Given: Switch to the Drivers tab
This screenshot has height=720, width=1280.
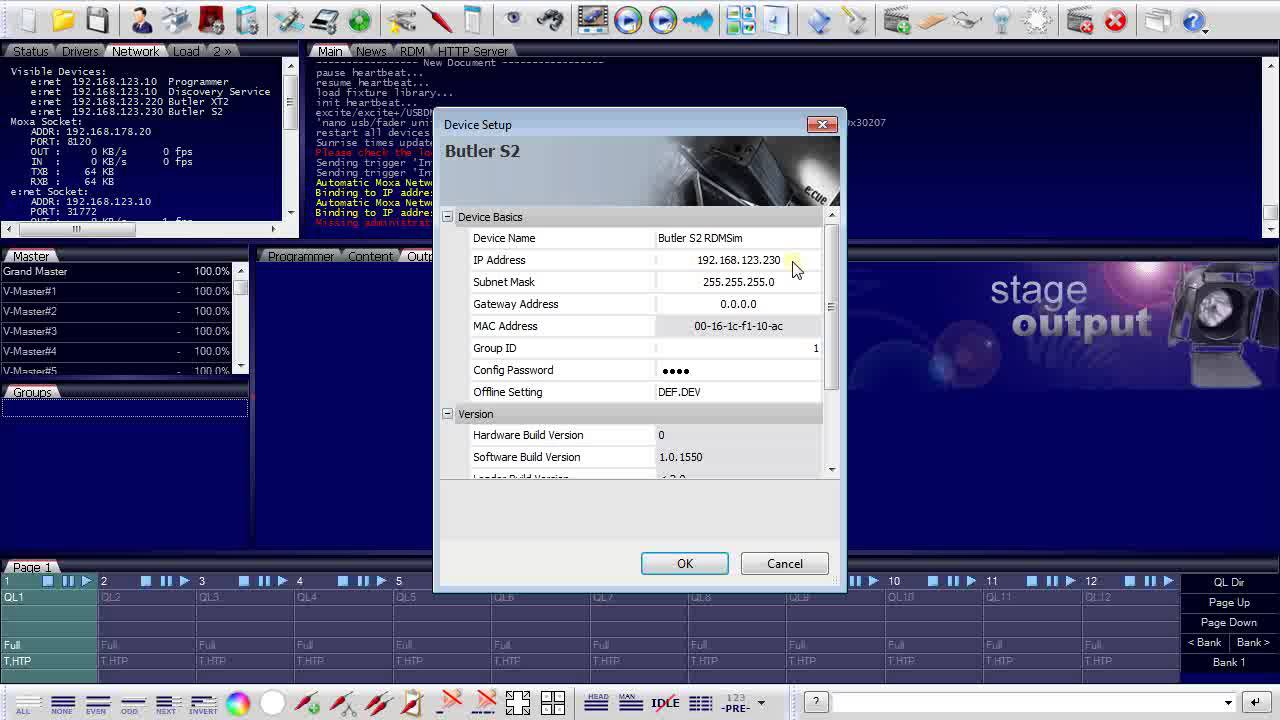Looking at the screenshot, I should (x=80, y=51).
